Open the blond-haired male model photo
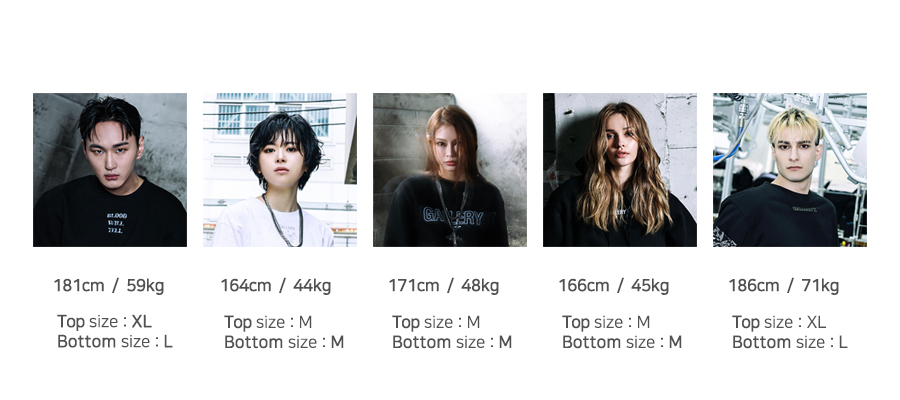Screen dimensions: 900x400 point(790,170)
